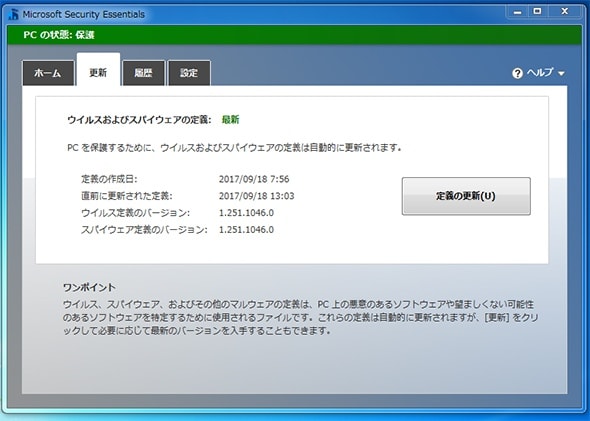
Task: Click the help question mark icon
Action: point(517,73)
